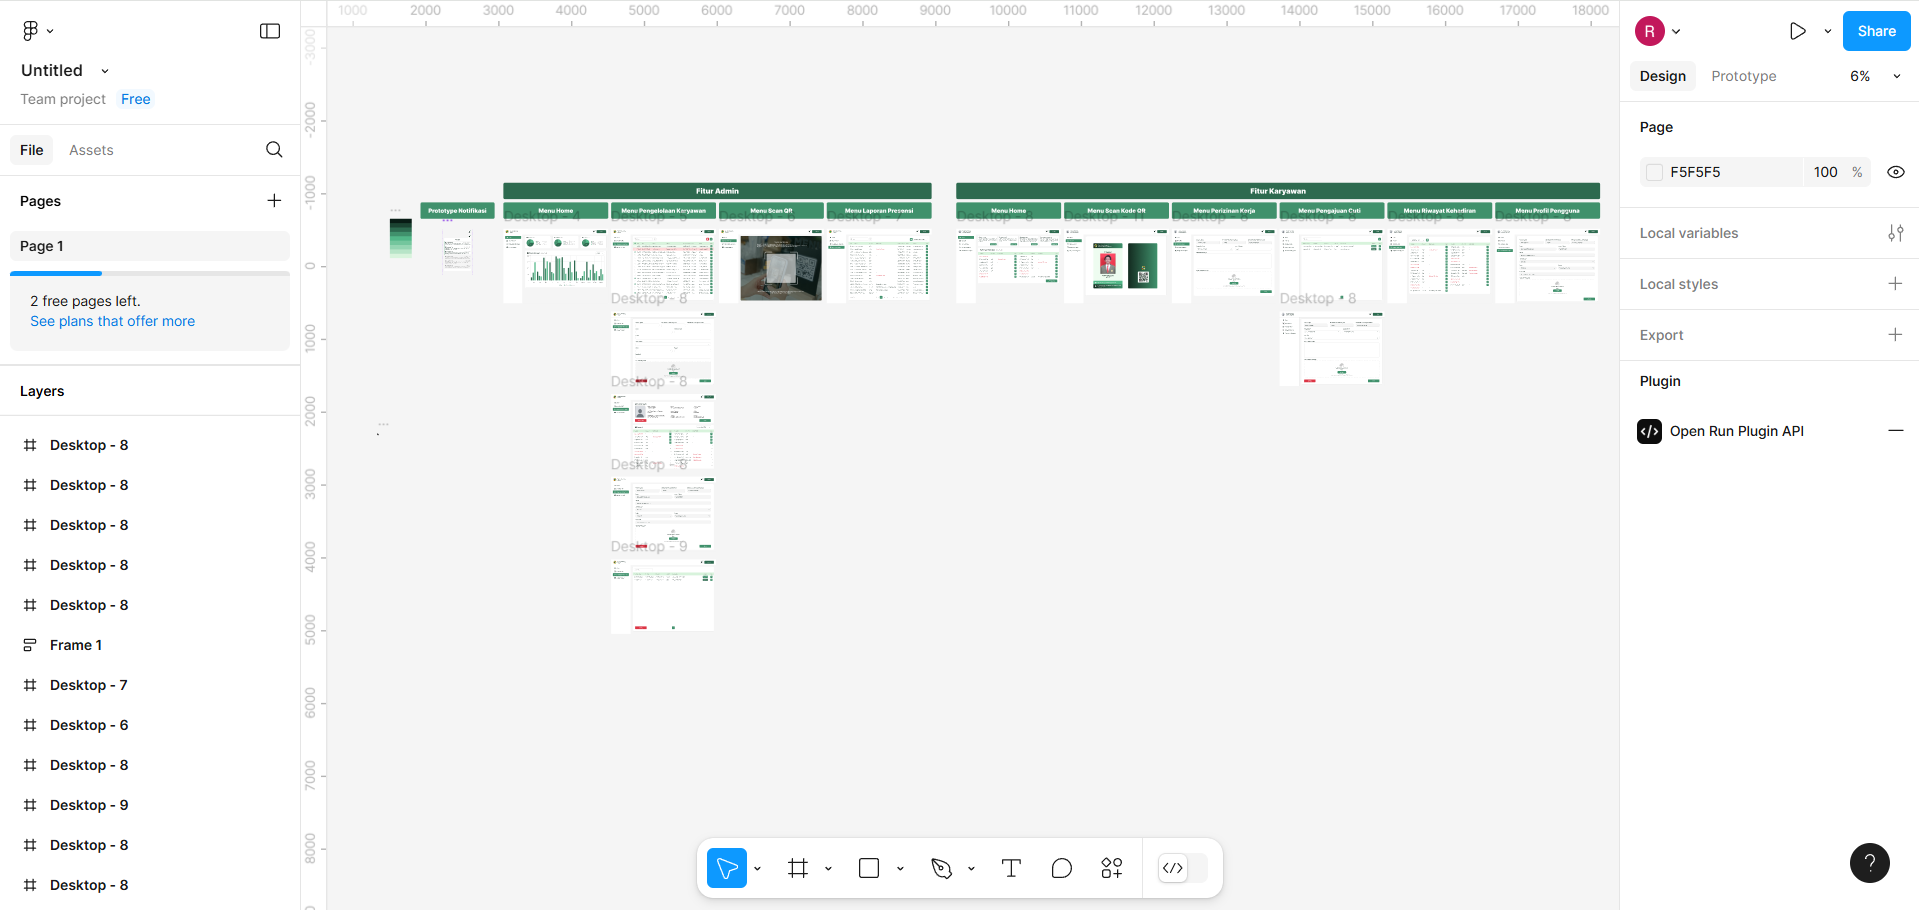Toggle the sidebar panel layout icon
The image size is (1919, 910).
point(270,31)
